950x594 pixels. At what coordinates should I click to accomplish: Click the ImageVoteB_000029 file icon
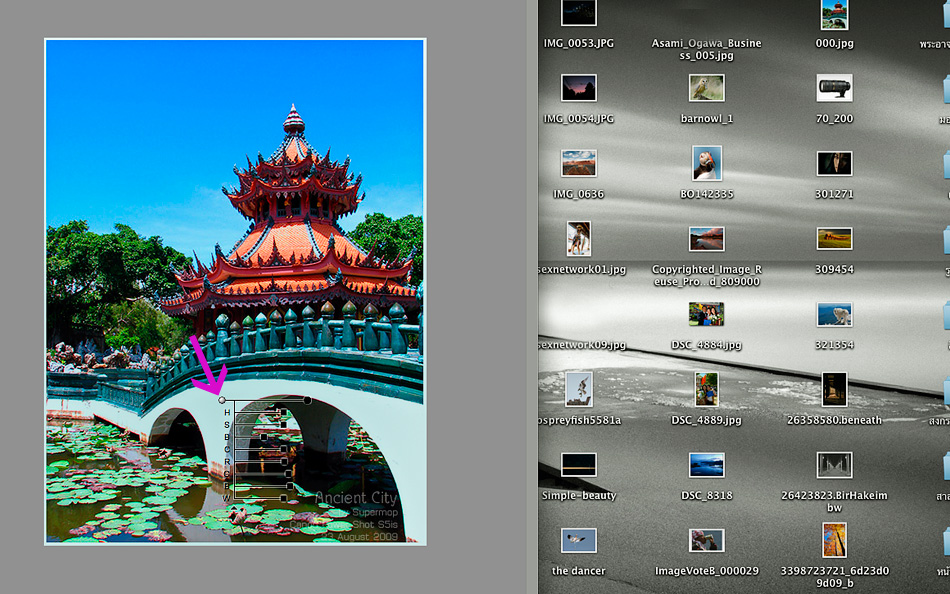point(706,540)
